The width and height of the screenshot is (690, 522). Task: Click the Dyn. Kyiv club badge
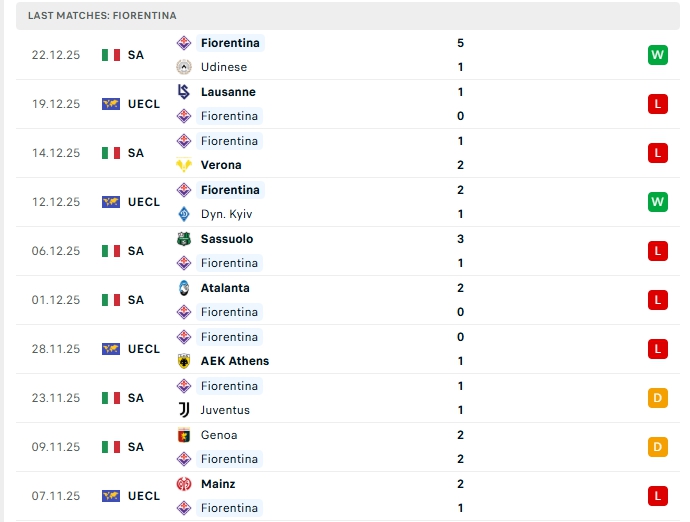click(x=184, y=214)
